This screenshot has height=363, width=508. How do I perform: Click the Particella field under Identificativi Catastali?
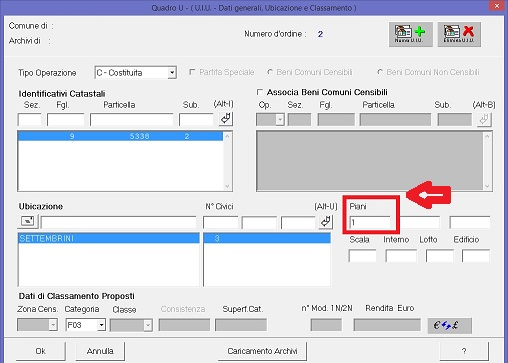132,119
